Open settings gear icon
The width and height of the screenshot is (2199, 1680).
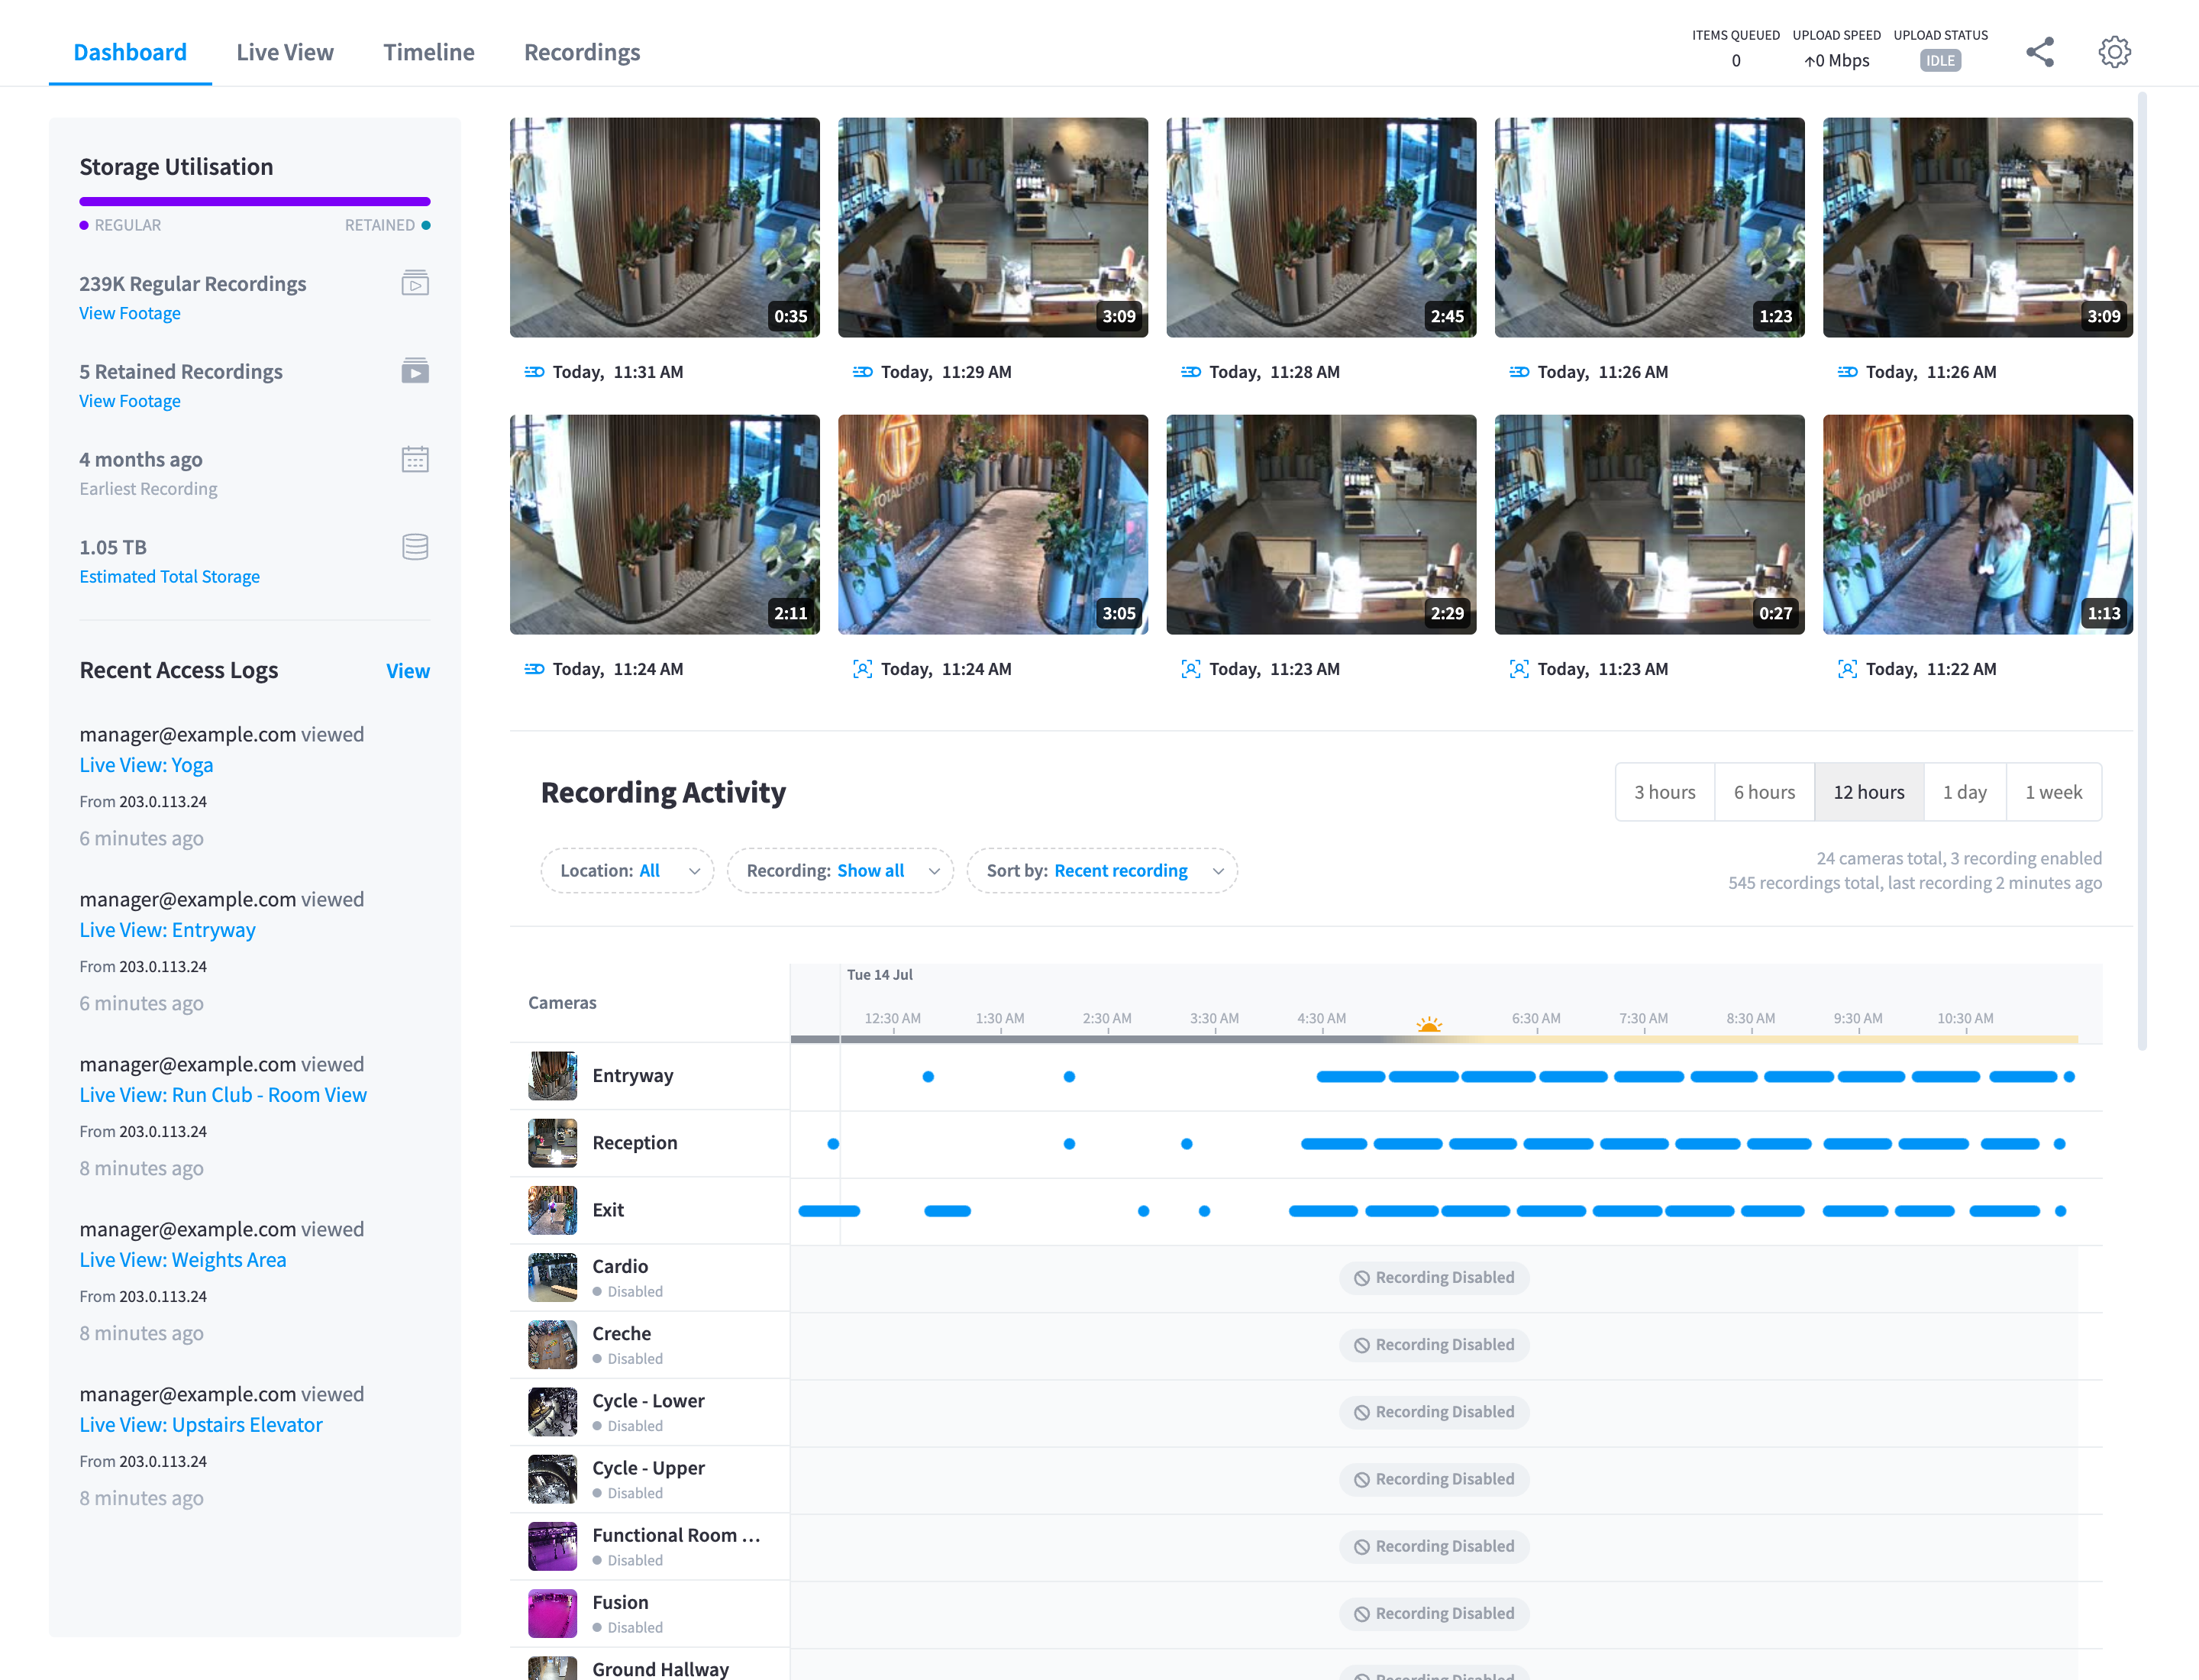point(2114,52)
